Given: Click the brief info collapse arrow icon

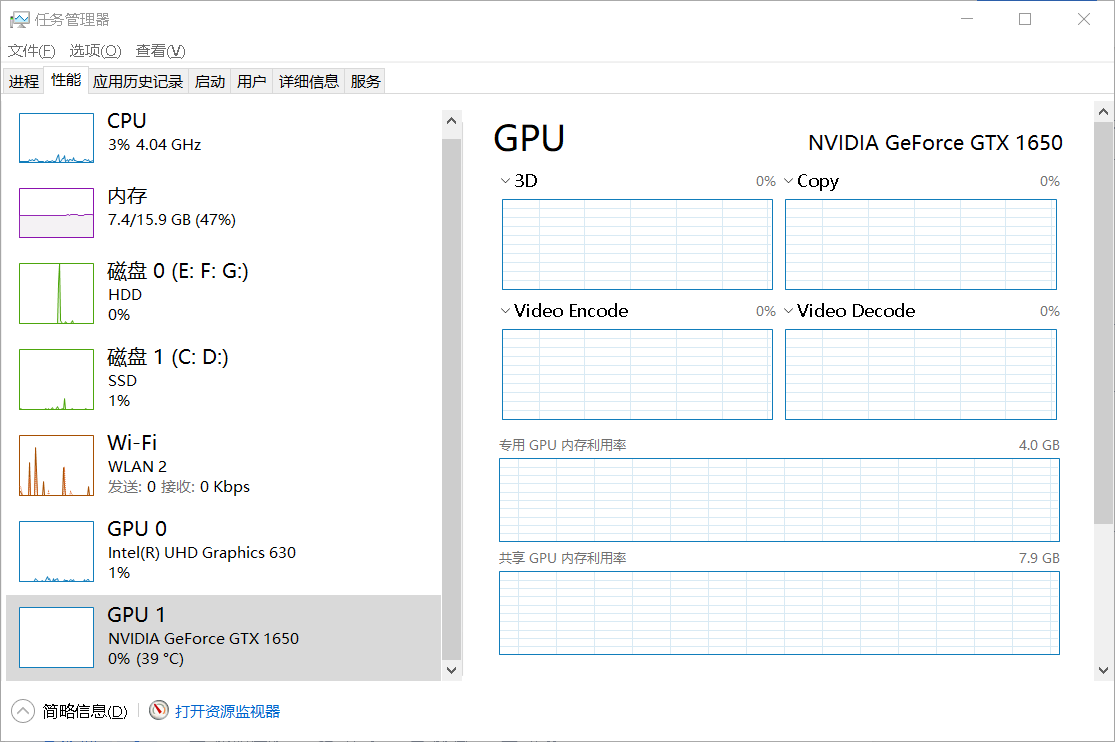Looking at the screenshot, I should (x=23, y=711).
